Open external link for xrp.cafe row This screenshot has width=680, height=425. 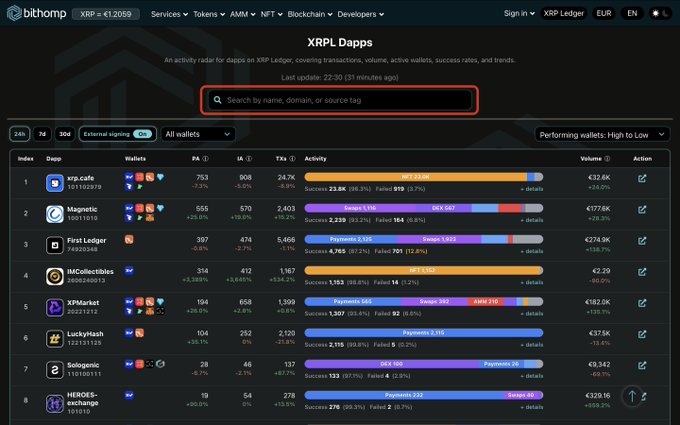tap(642, 178)
